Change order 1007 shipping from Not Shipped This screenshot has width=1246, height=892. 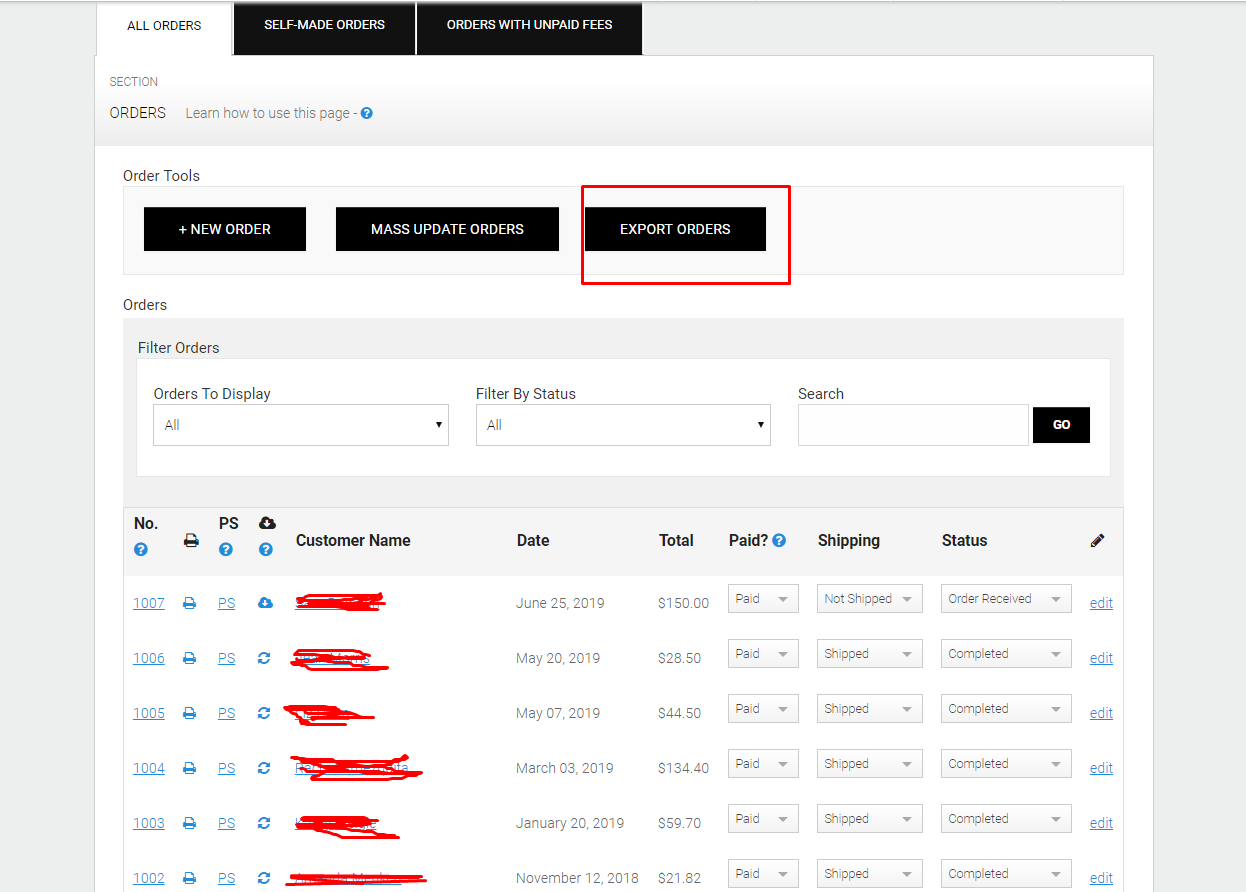pos(869,598)
